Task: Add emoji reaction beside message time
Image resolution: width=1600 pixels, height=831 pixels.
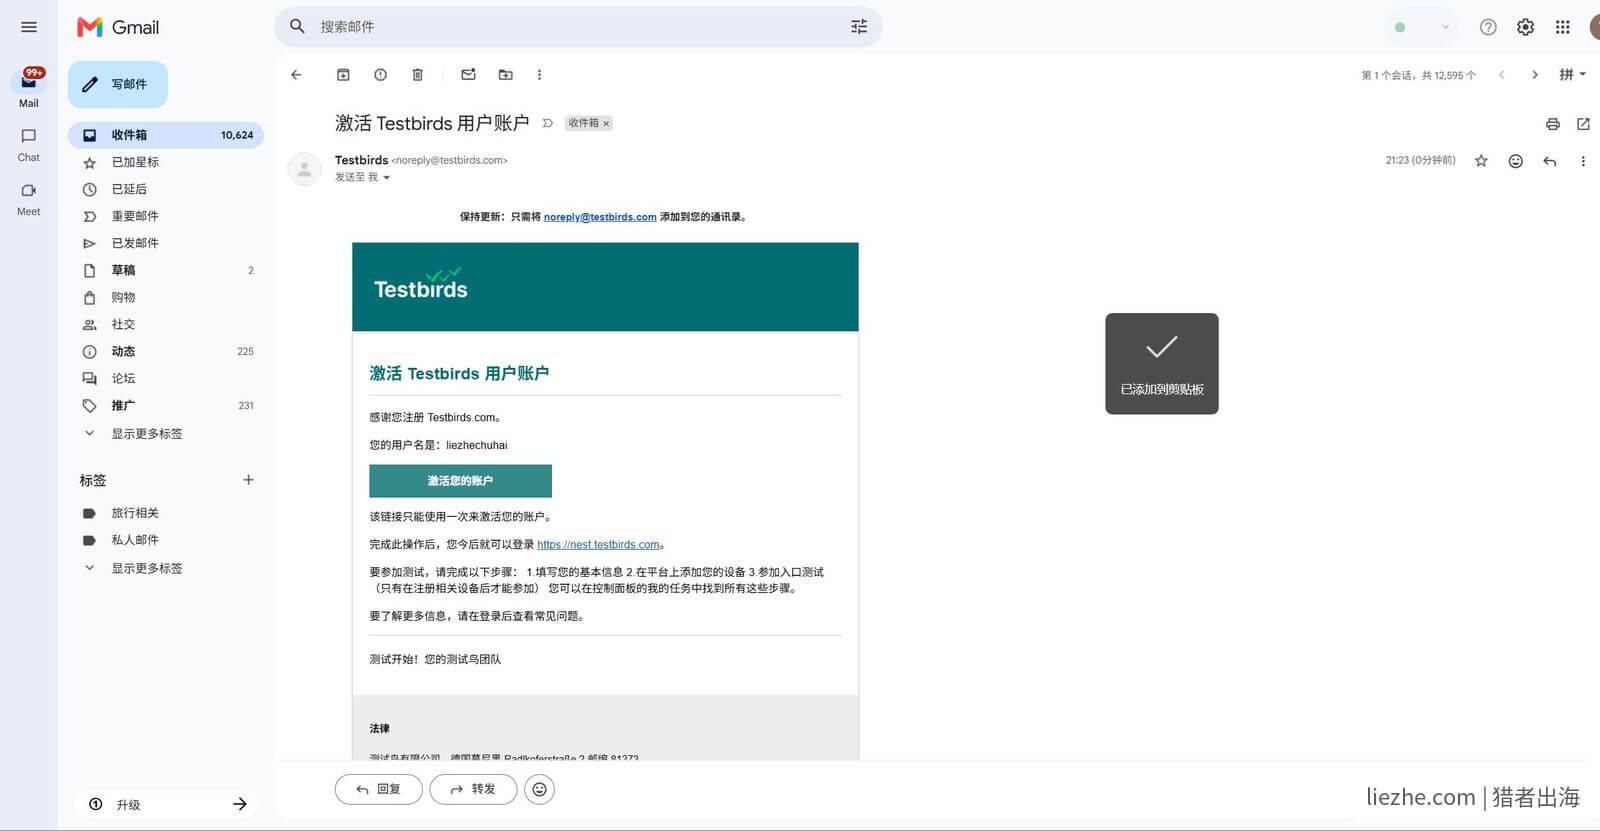Action: (1516, 161)
